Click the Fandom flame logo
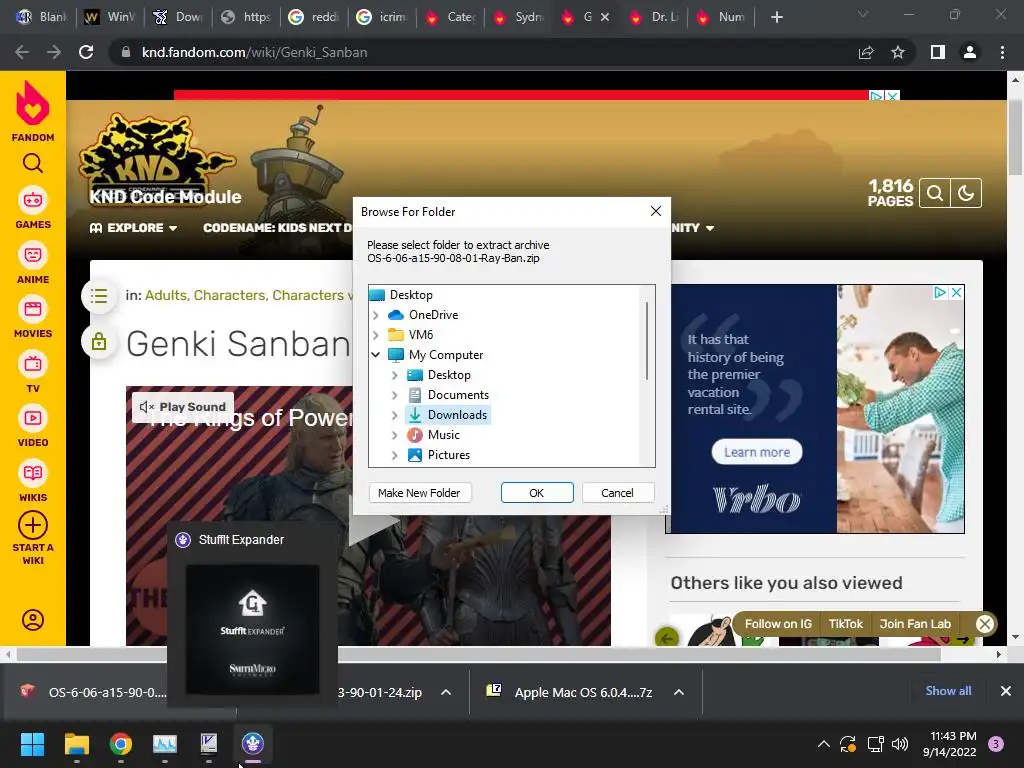The image size is (1024, 768). pyautogui.click(x=33, y=103)
